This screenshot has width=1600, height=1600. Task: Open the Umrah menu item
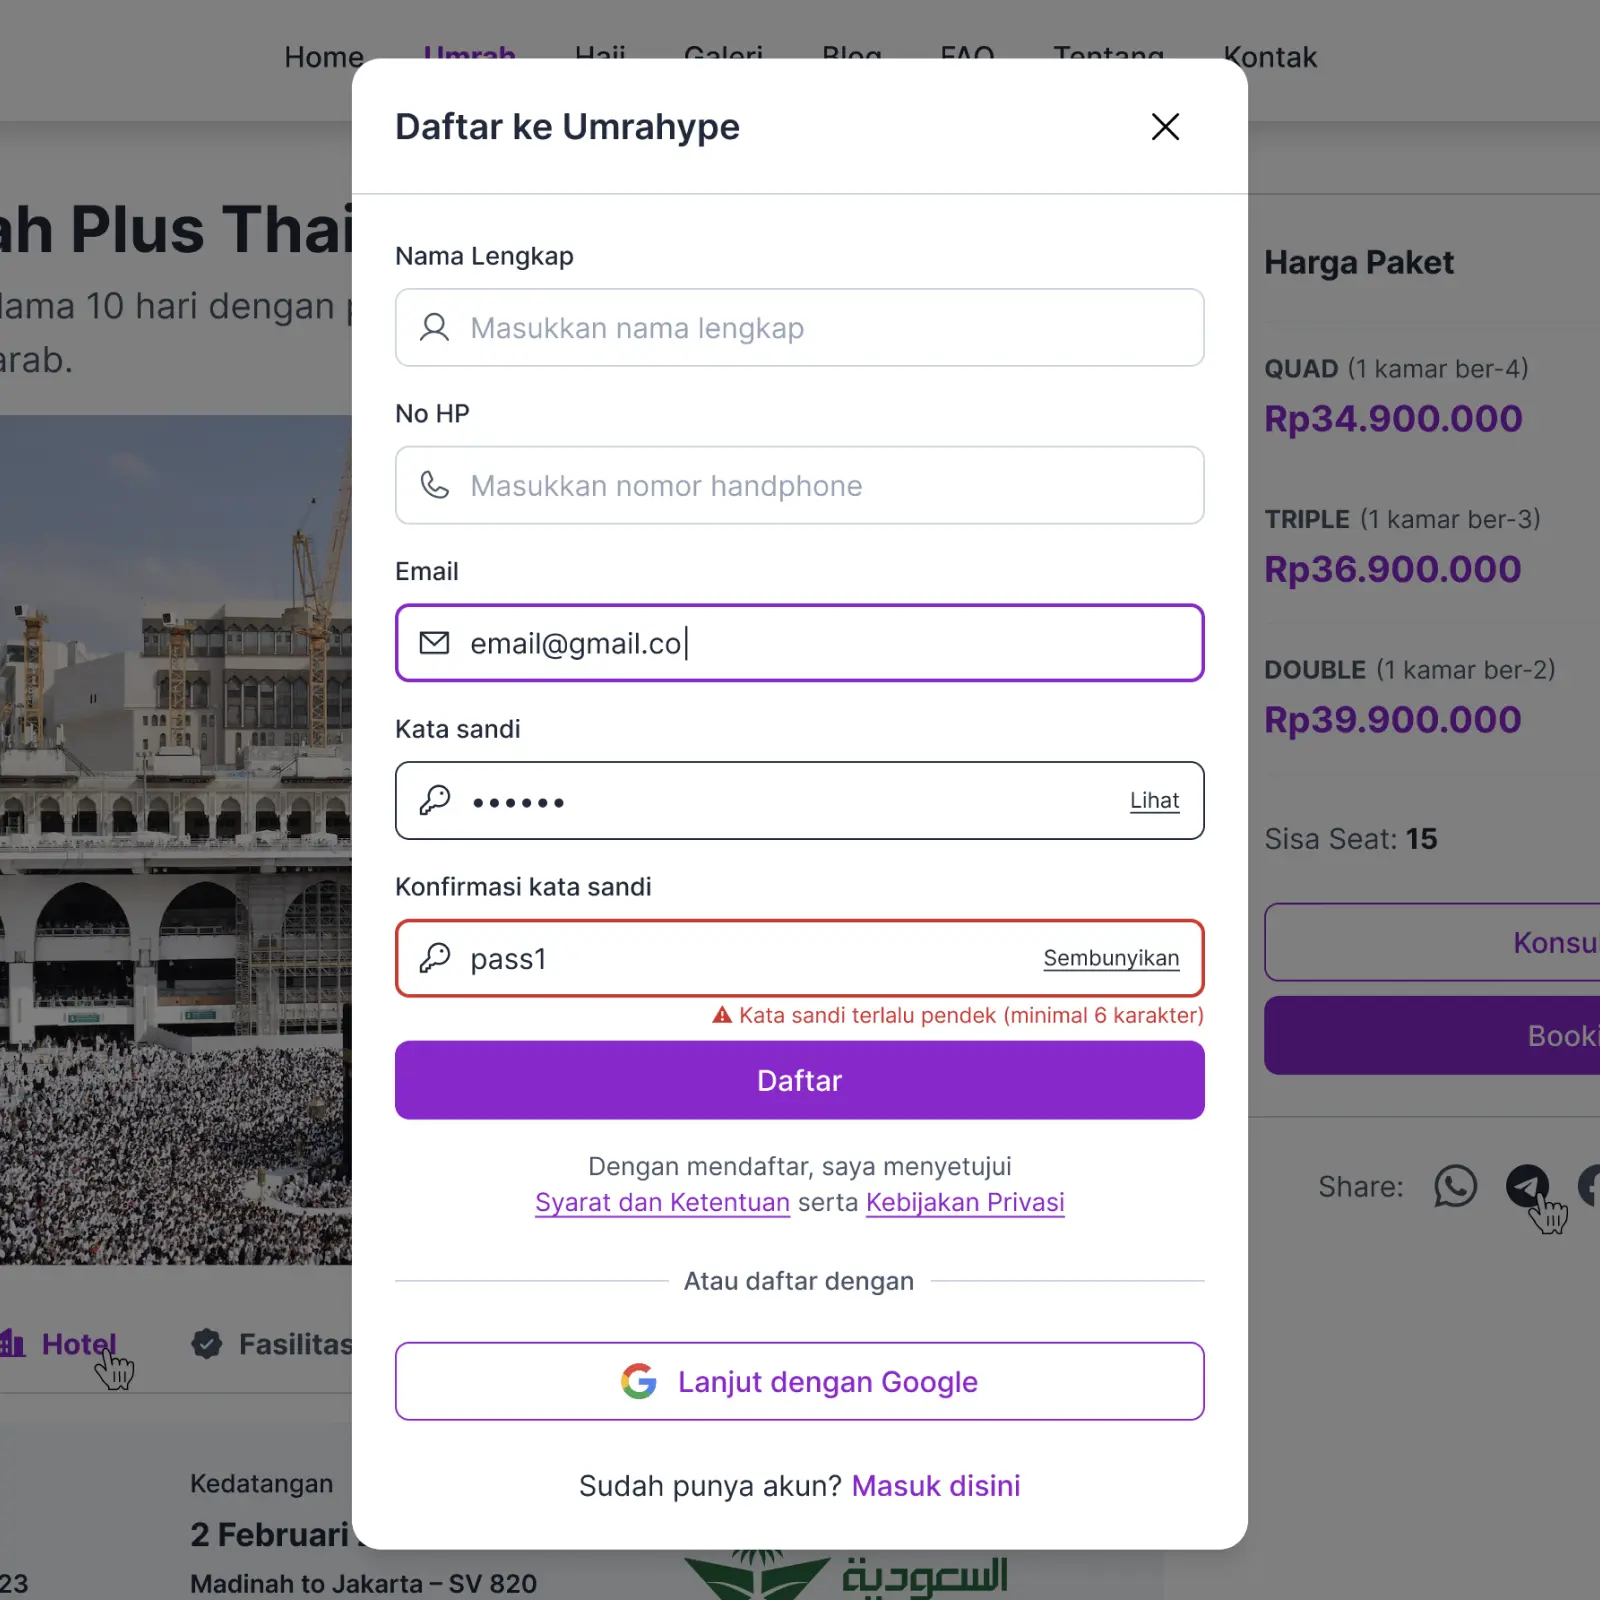pos(470,56)
